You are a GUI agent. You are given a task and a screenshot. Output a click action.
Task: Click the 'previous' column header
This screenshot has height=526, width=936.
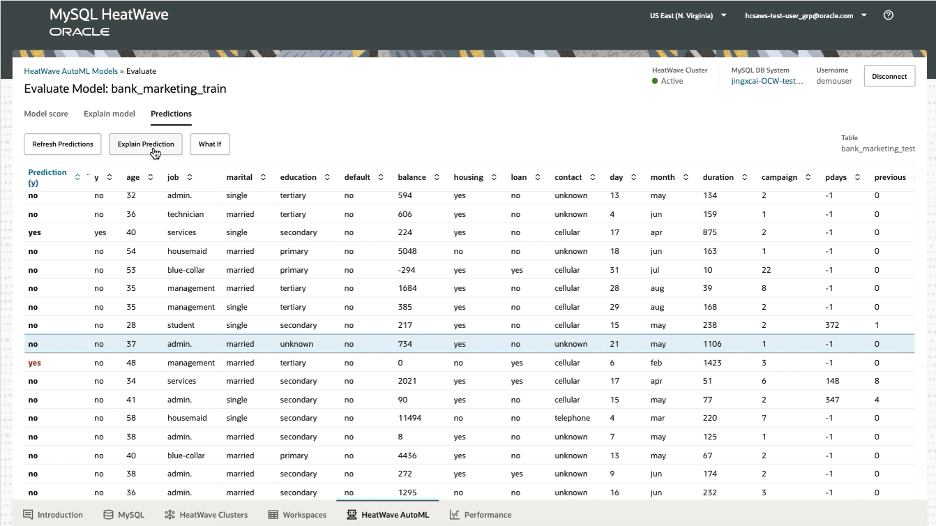(x=889, y=177)
